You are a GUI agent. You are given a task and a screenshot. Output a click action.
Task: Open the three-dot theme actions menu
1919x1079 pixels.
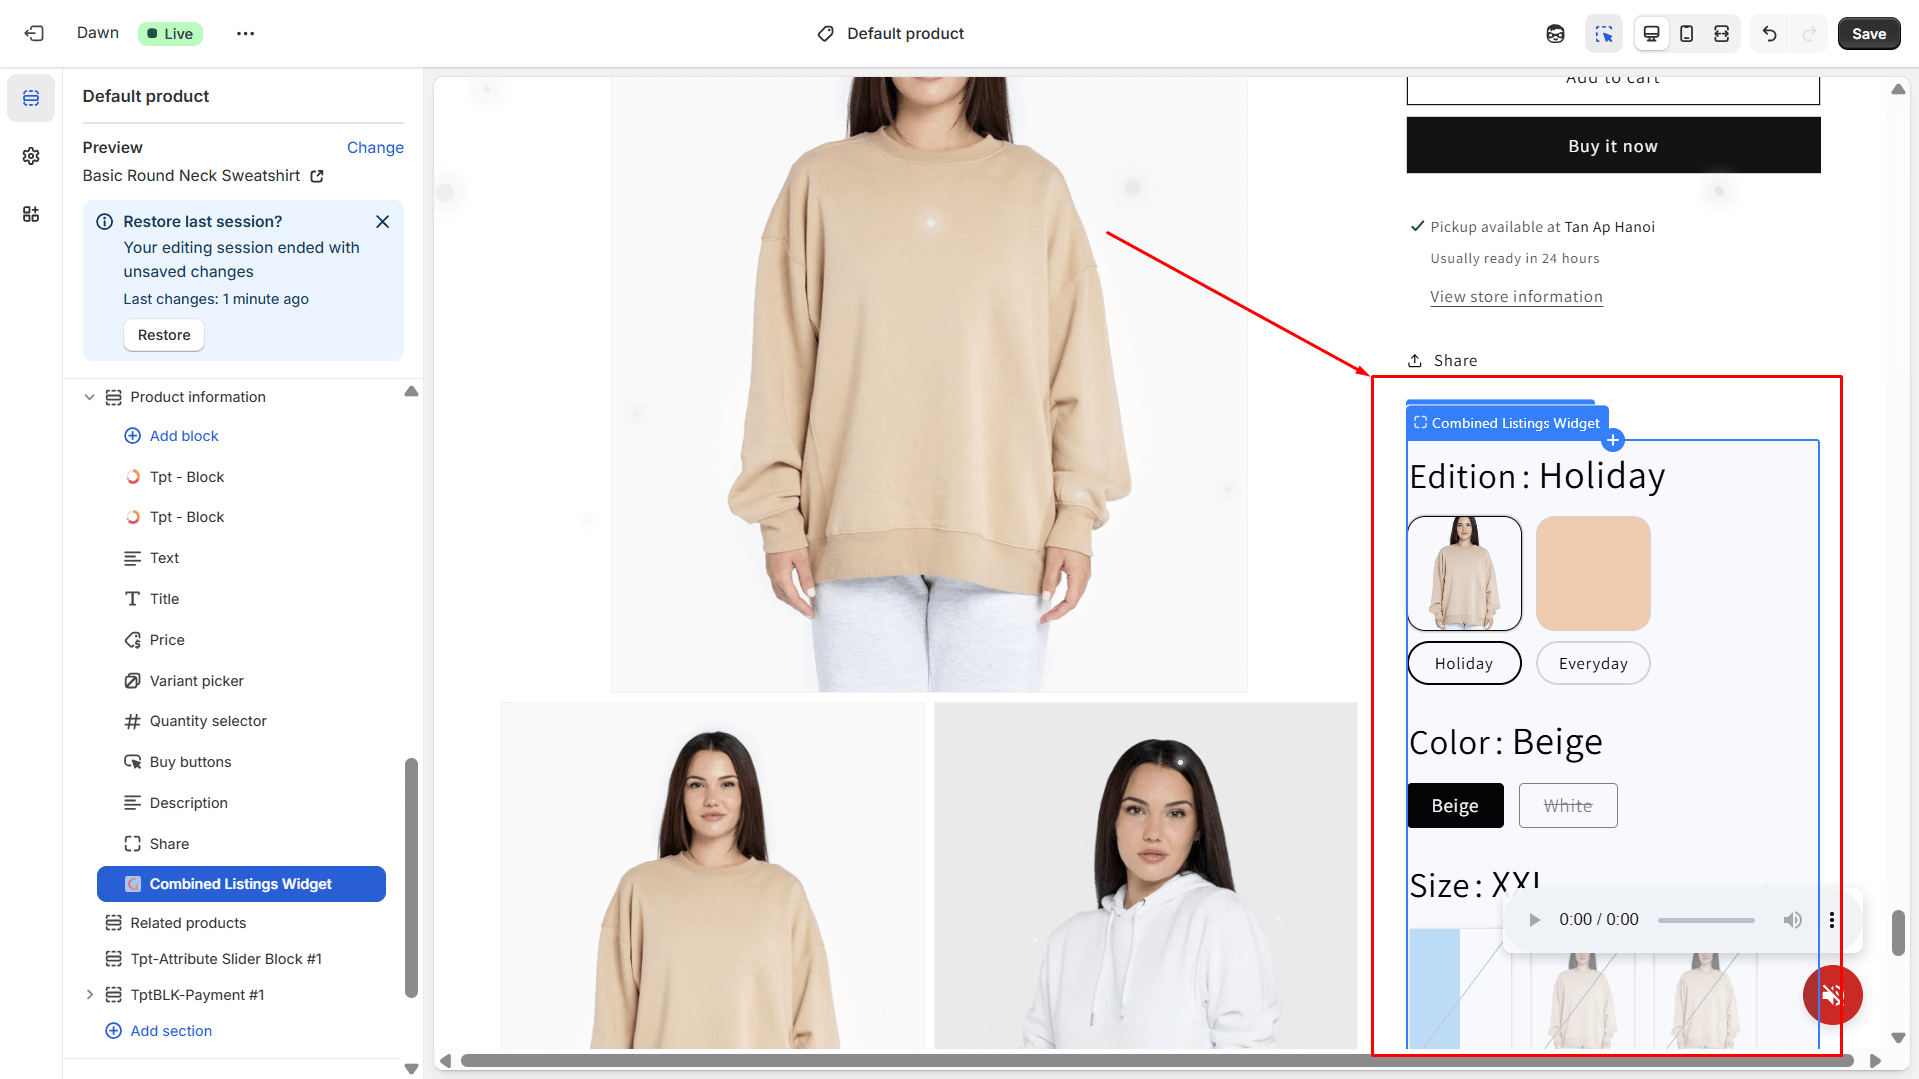245,33
